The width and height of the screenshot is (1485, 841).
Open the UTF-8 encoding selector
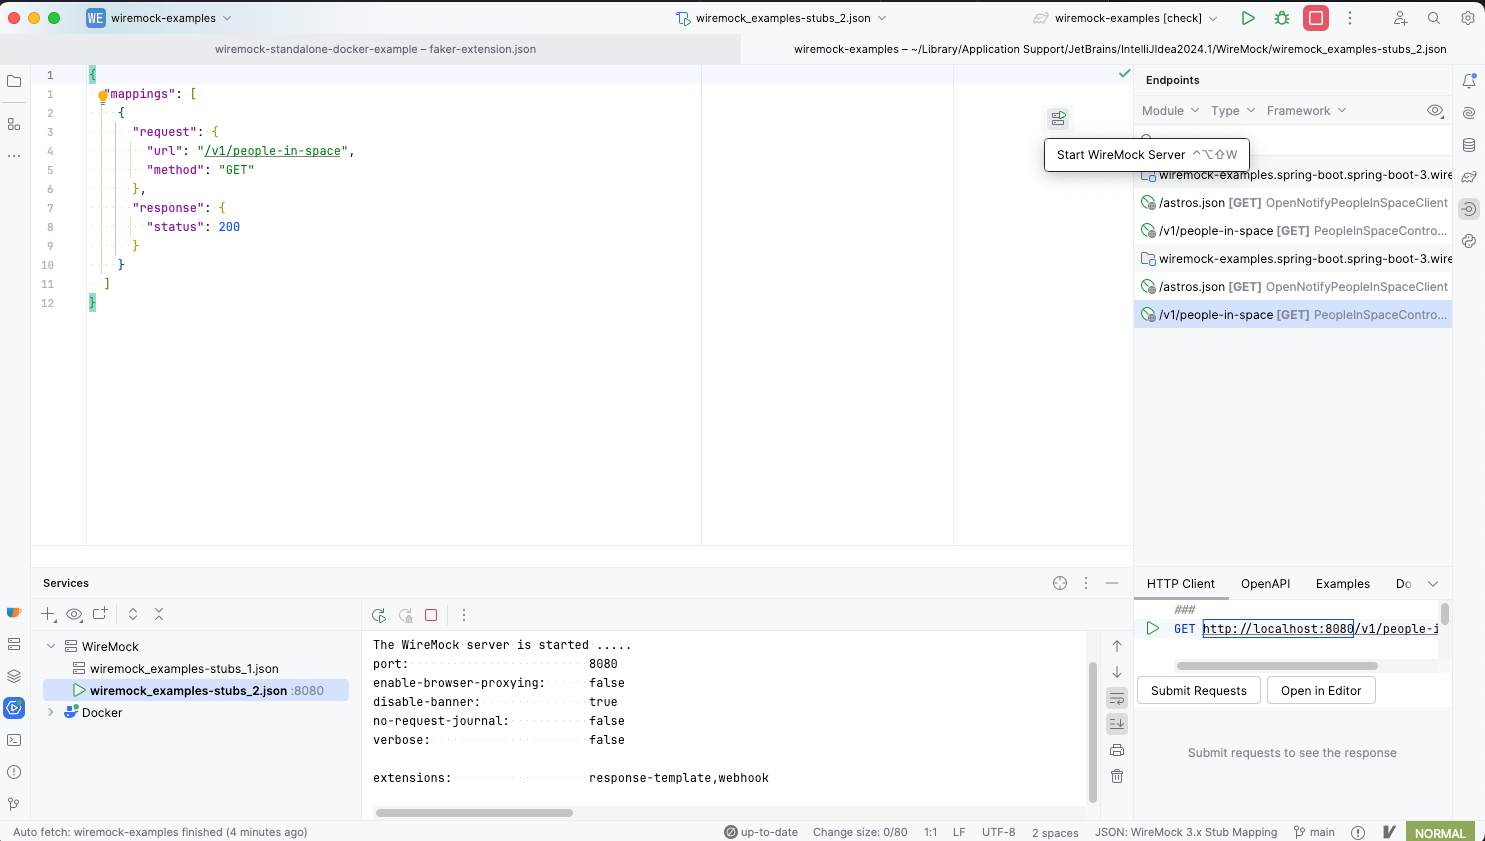pos(998,832)
